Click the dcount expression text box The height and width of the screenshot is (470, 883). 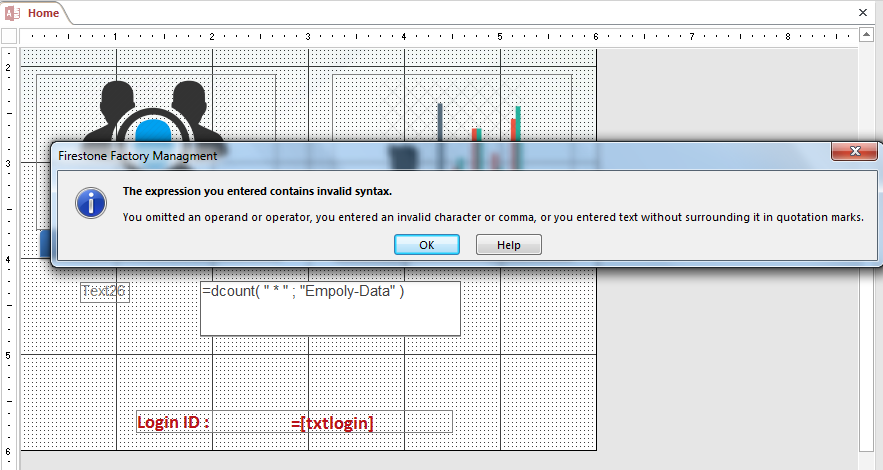coord(330,308)
